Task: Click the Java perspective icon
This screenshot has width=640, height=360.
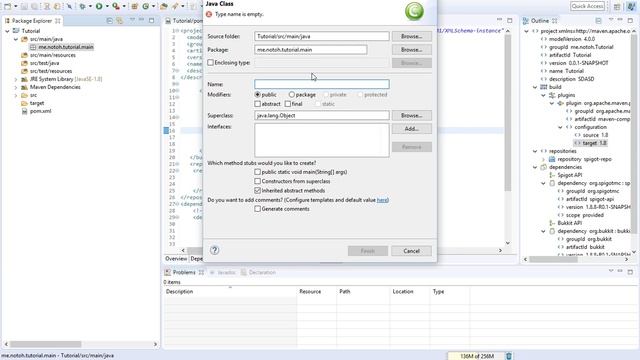Action: pos(631,6)
